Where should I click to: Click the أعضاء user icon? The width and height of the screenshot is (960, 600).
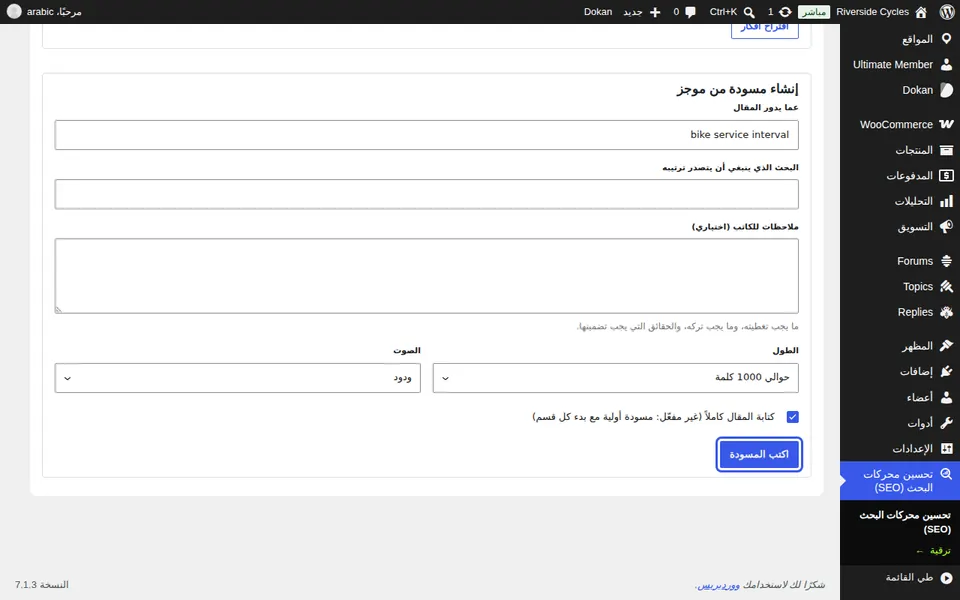947,397
